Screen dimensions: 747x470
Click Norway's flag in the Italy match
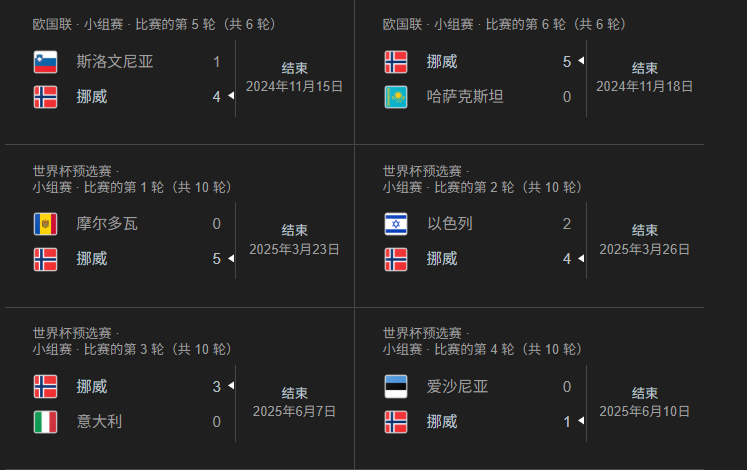click(45, 386)
